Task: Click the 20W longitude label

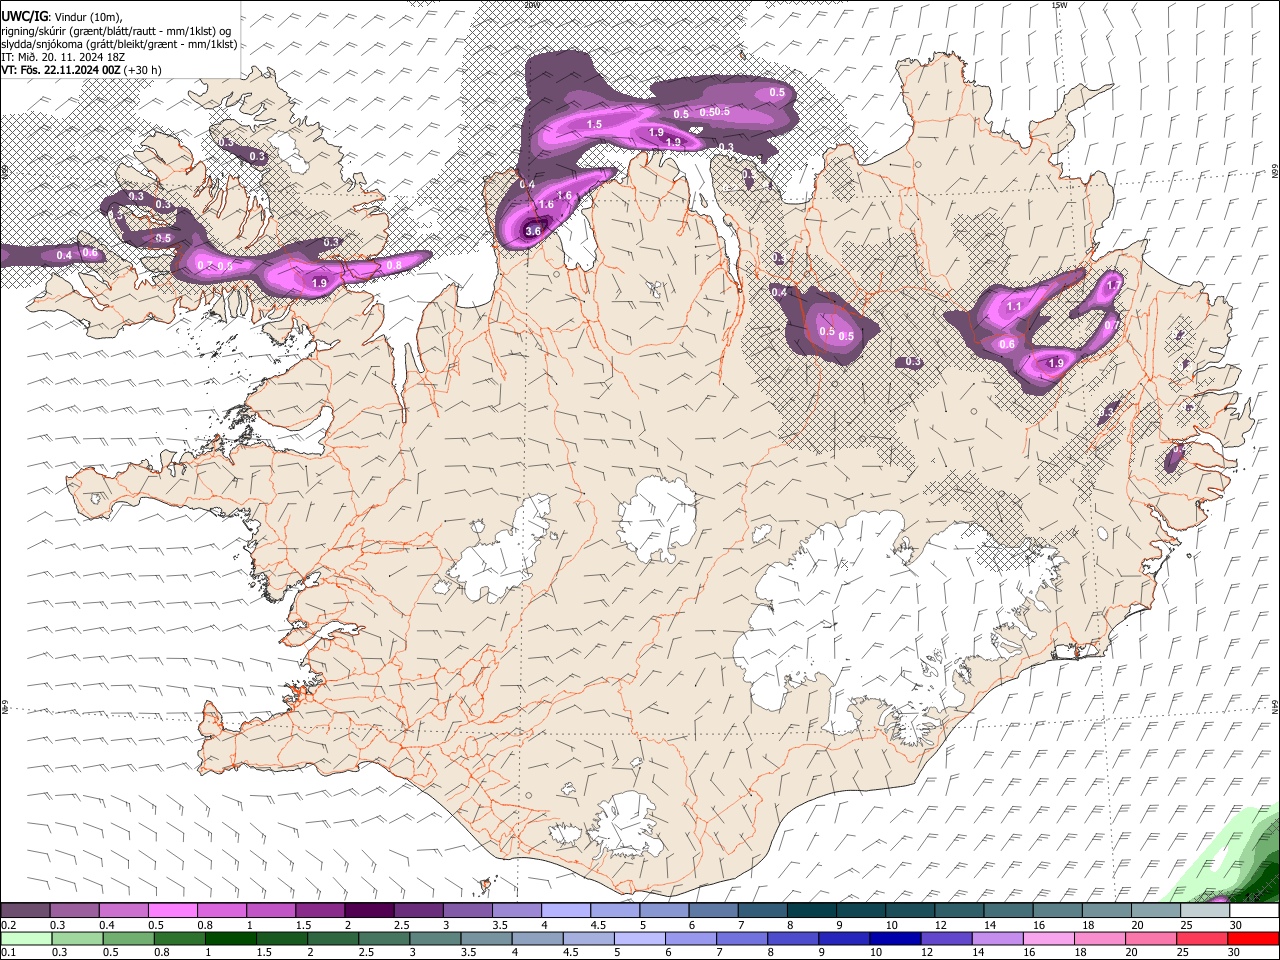Action: click(x=531, y=5)
